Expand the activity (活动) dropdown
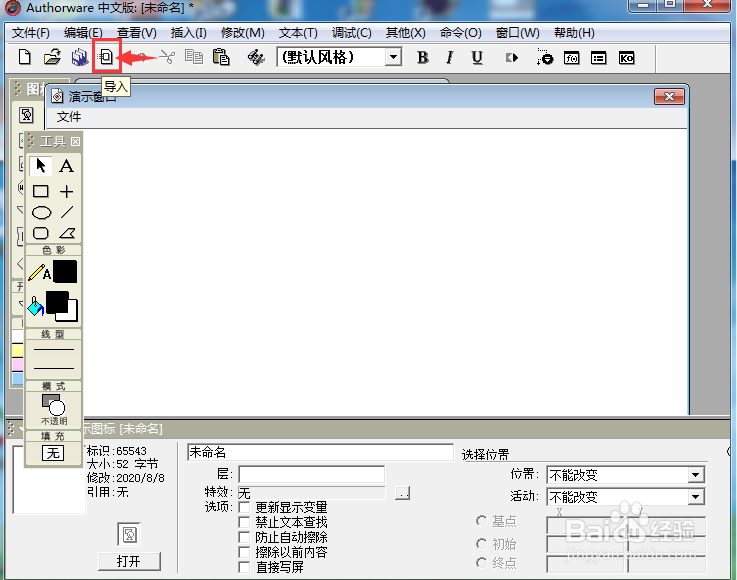The image size is (737, 580). 696,496
